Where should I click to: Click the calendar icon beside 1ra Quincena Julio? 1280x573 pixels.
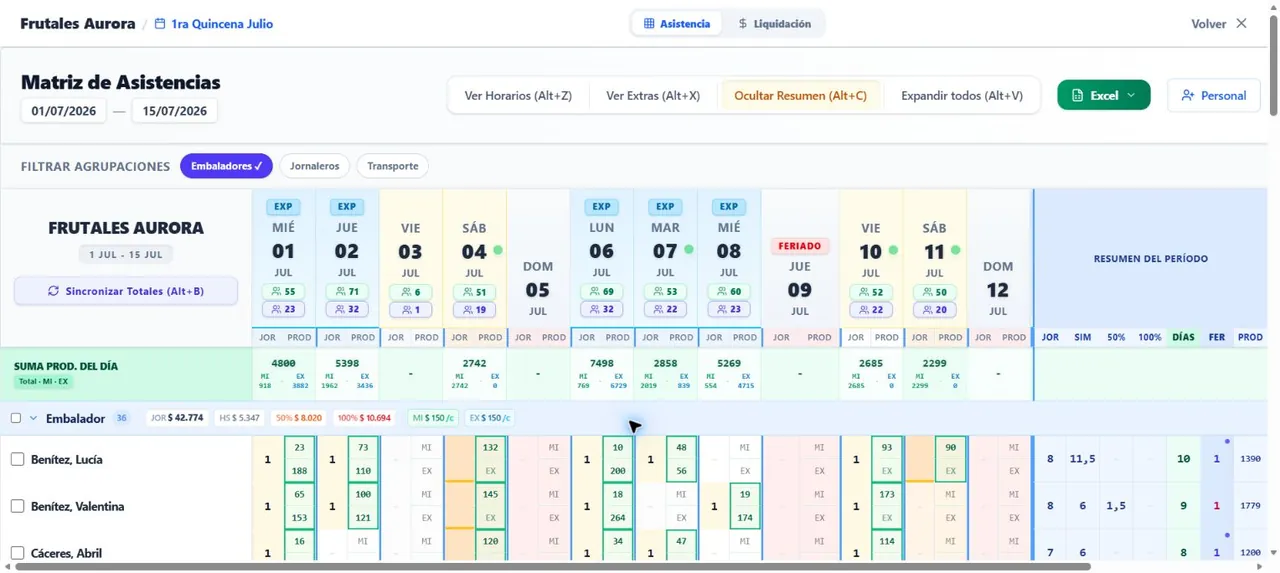[160, 24]
